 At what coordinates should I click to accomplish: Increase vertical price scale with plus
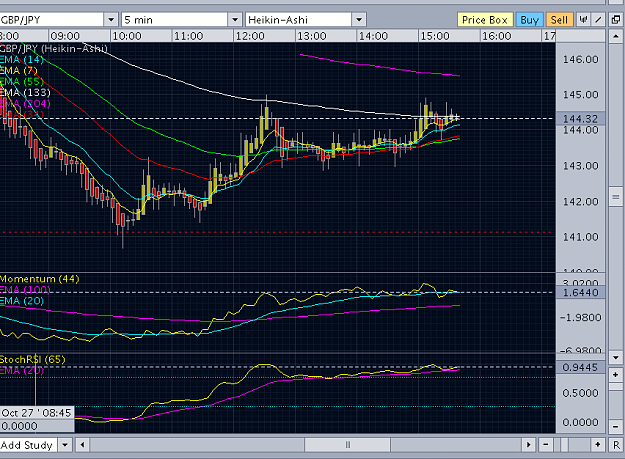click(616, 375)
